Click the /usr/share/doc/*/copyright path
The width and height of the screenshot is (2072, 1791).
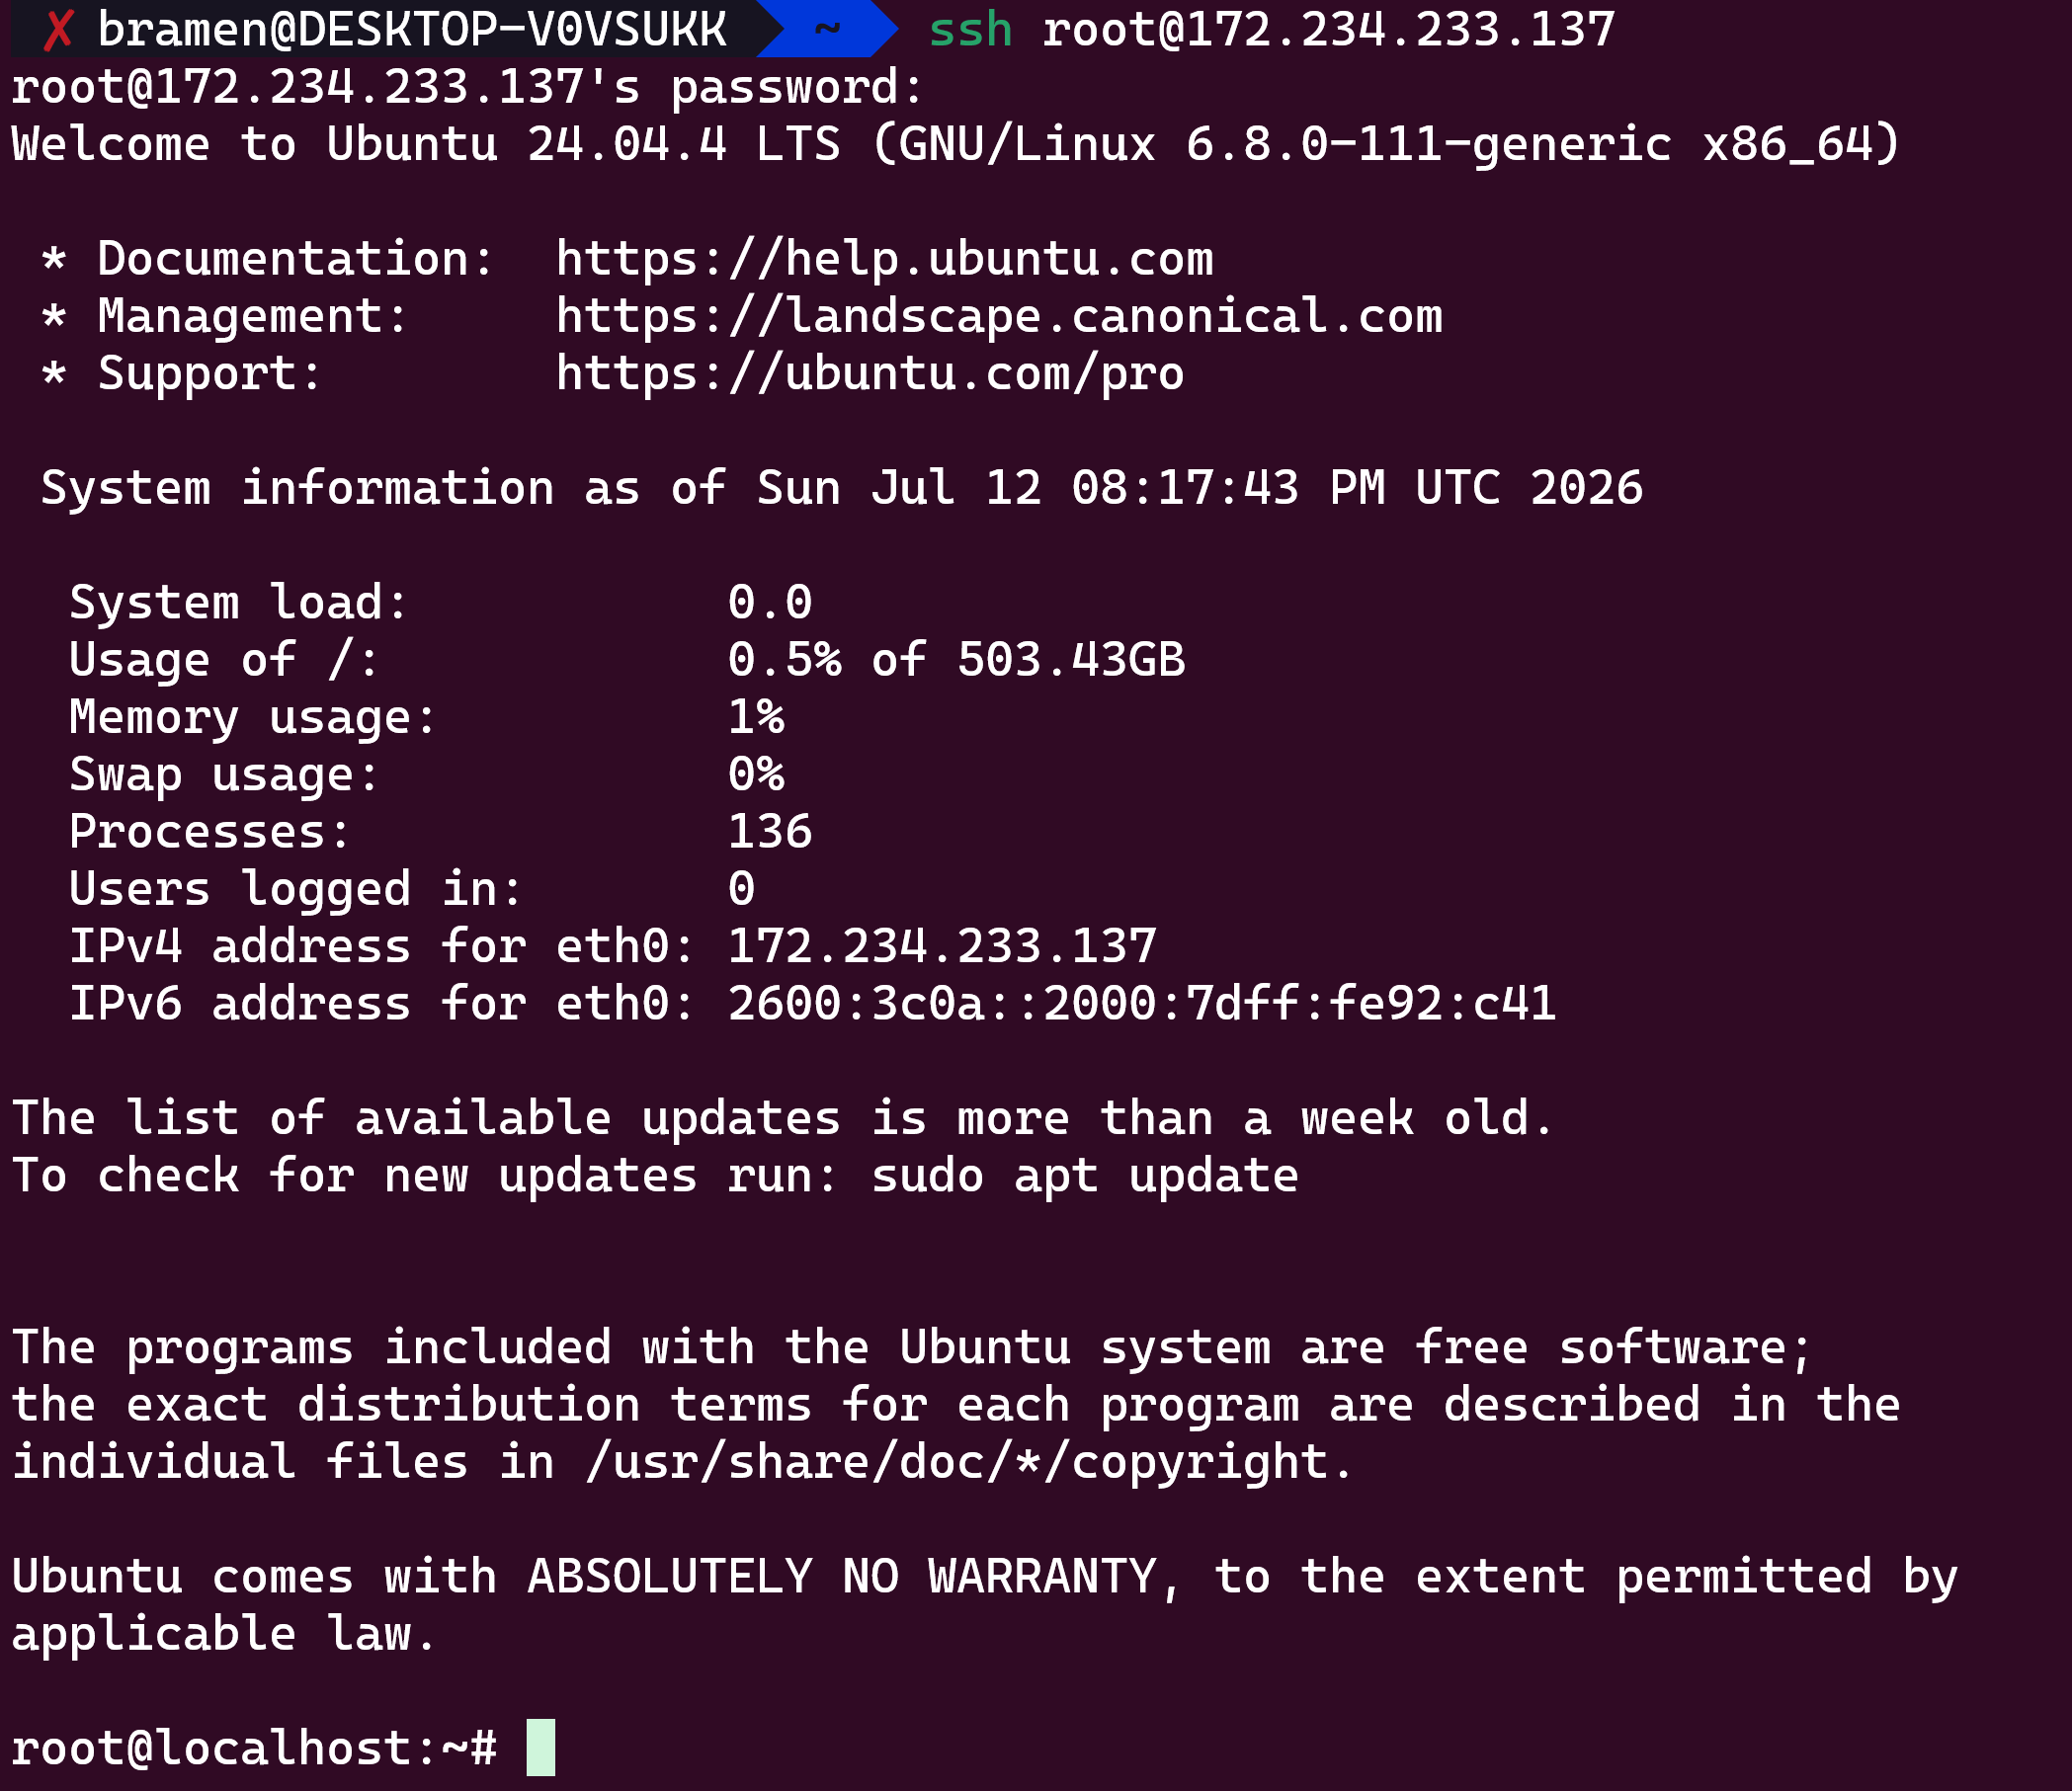pyautogui.click(x=970, y=1463)
